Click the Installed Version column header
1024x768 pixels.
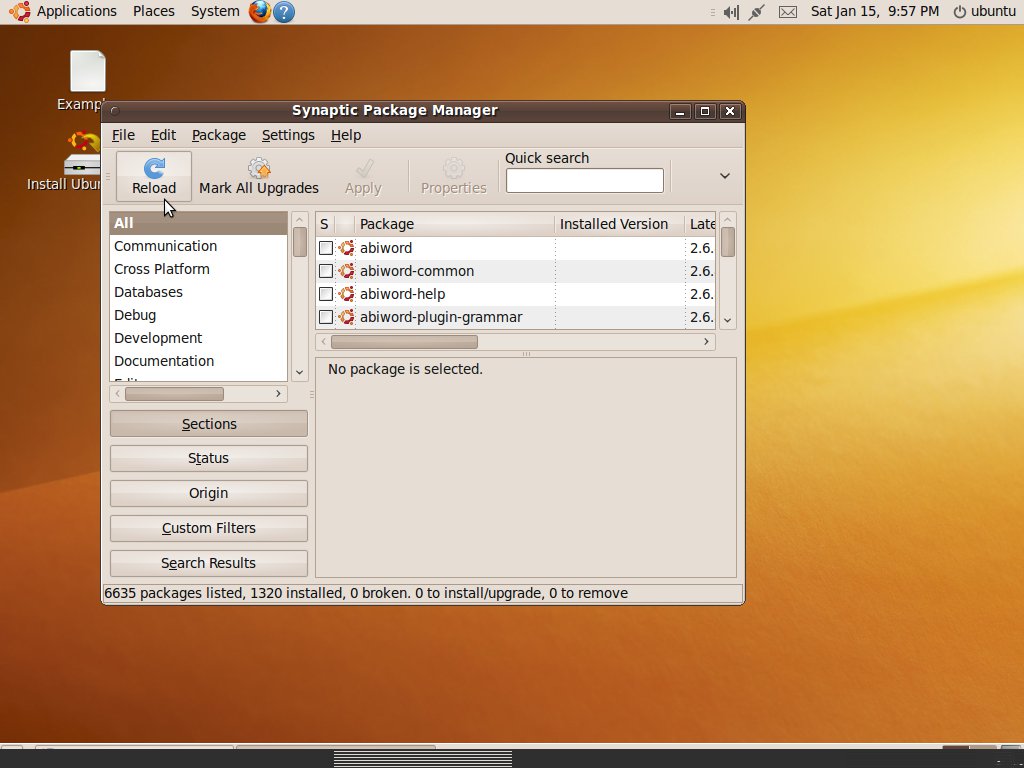tap(619, 224)
